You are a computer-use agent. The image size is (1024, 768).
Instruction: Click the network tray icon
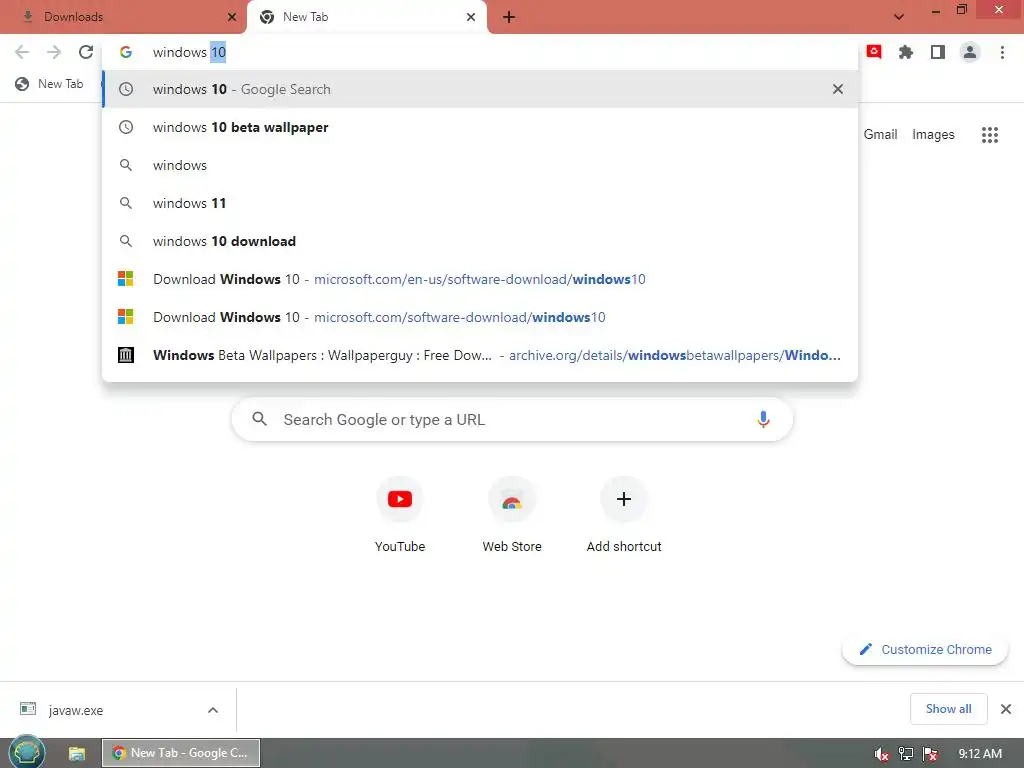[906, 754]
